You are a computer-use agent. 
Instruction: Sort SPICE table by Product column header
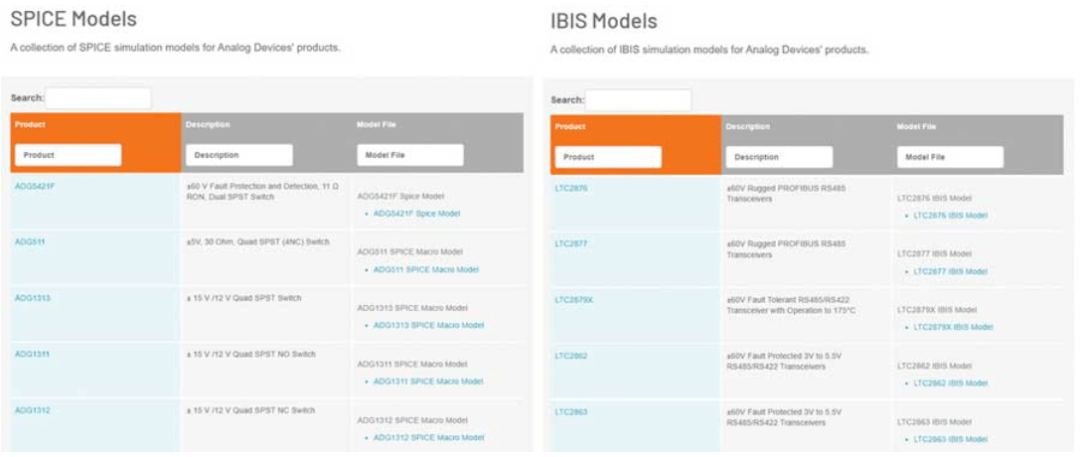click(29, 125)
